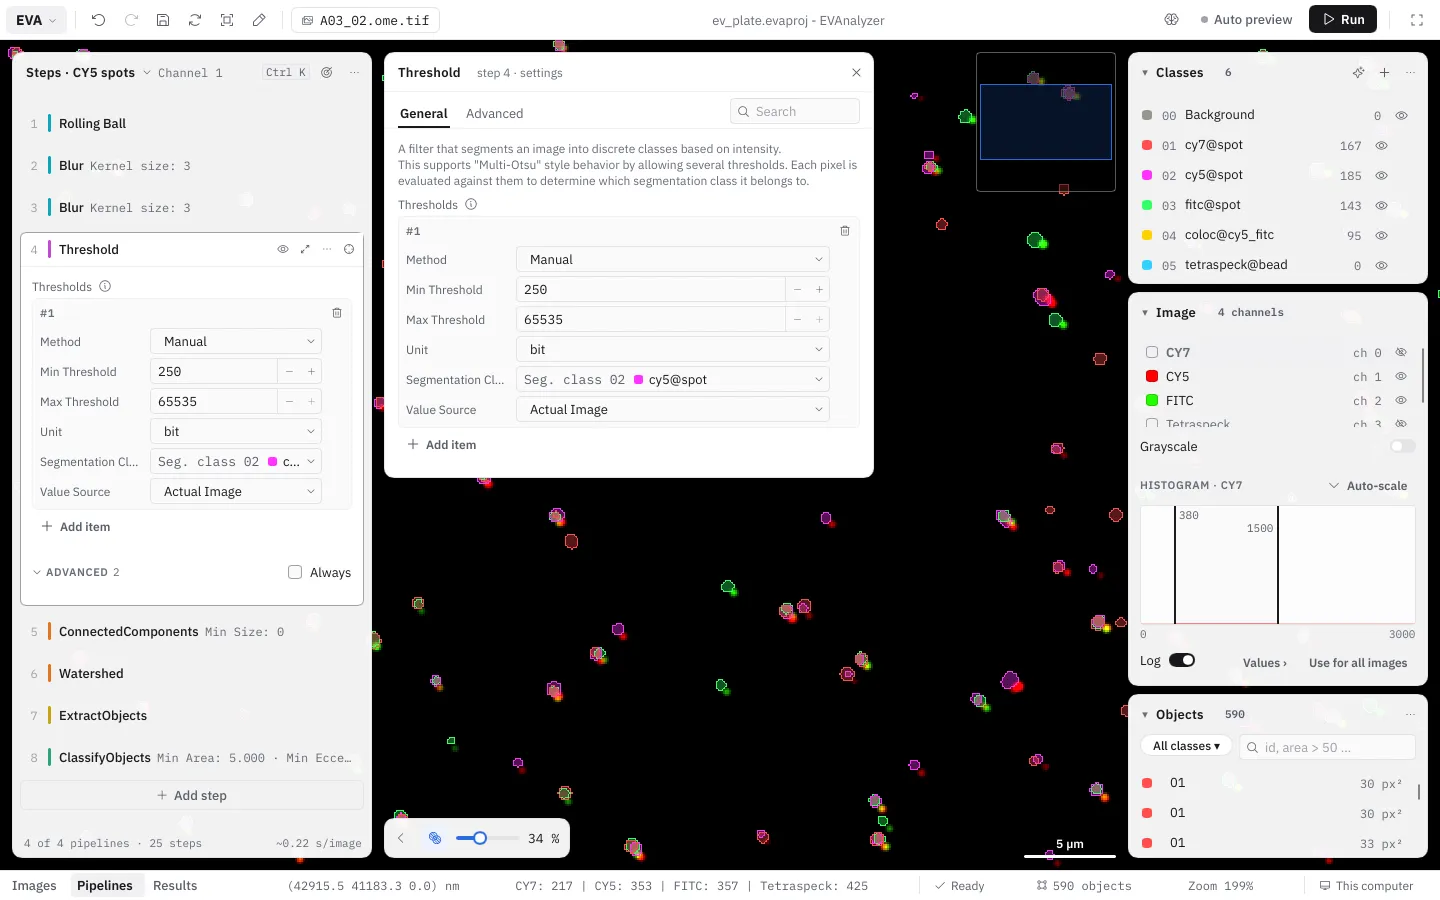Click the refresh arrows icon in the top toolbar

click(x=195, y=20)
